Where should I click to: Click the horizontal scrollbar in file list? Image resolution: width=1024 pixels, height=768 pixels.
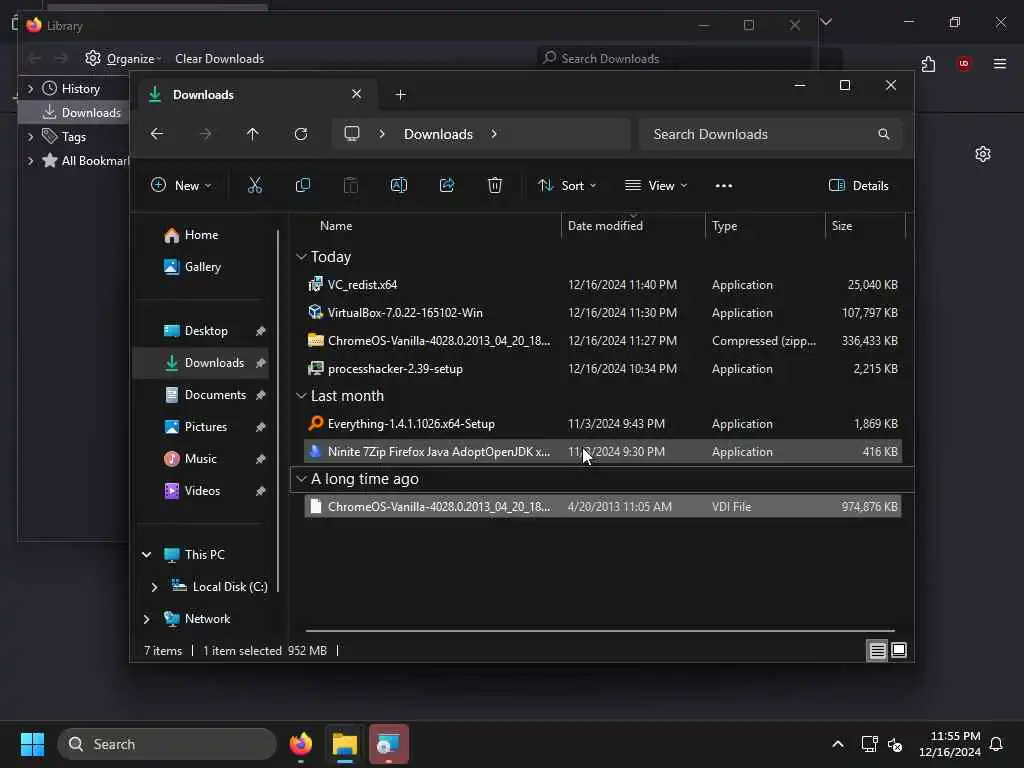click(x=600, y=631)
